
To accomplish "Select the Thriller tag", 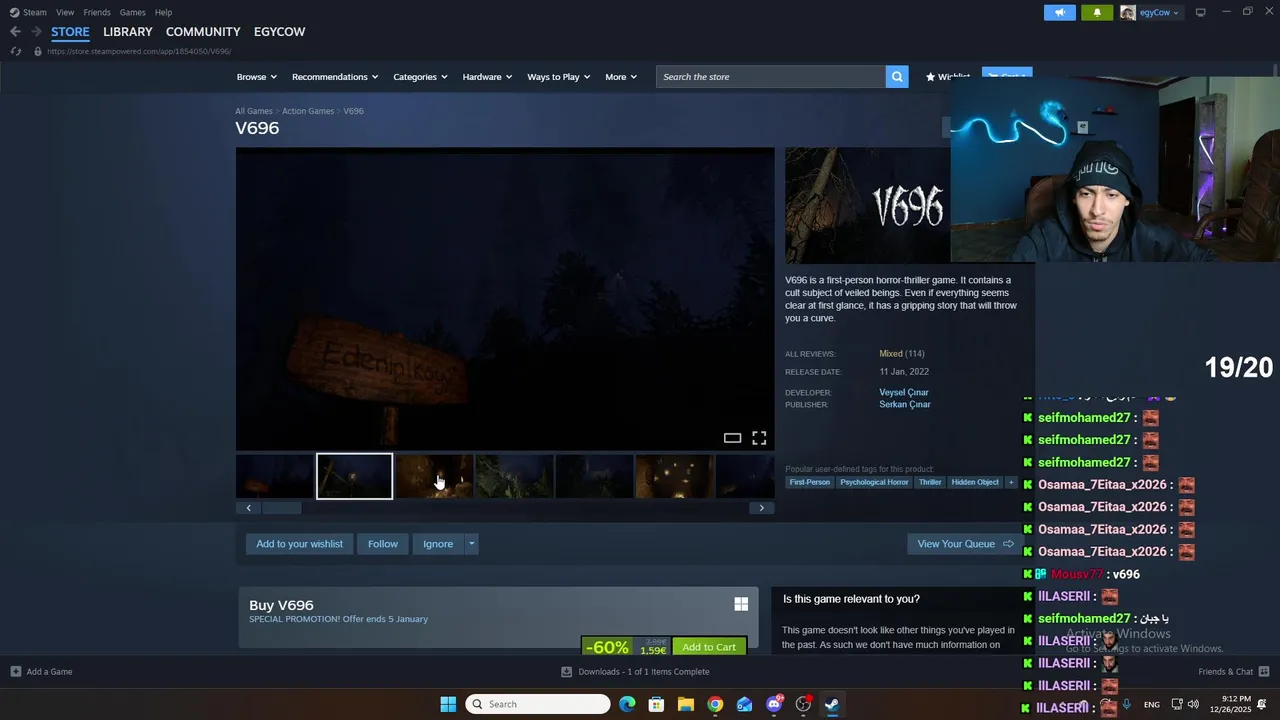I will (x=930, y=482).
